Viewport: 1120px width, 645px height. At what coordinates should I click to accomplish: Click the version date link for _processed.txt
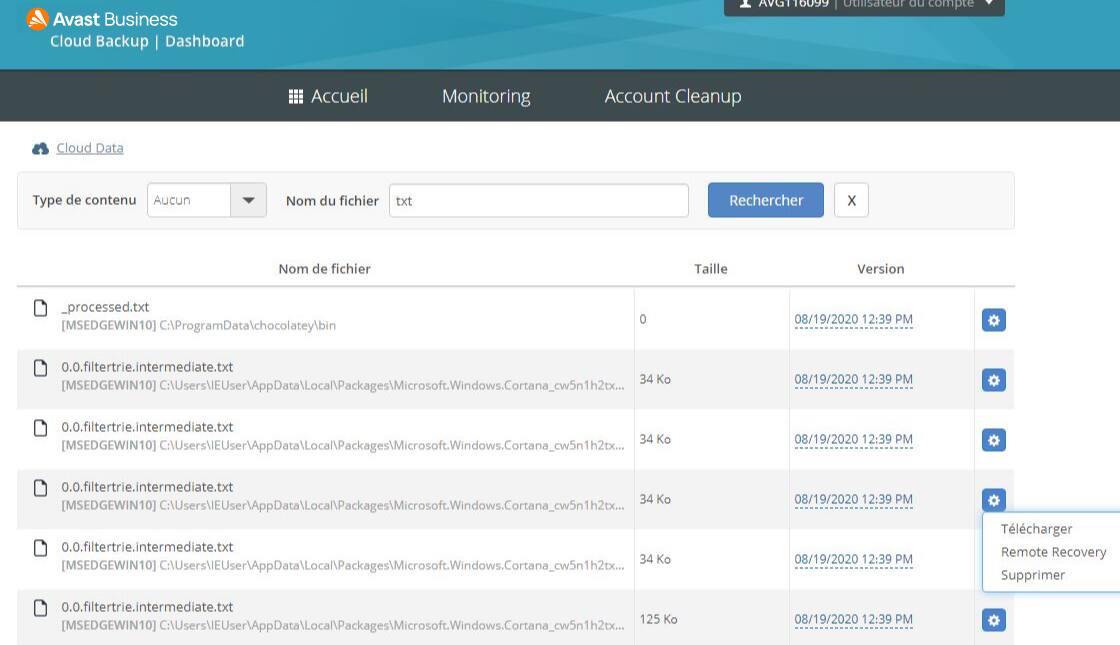853,320
